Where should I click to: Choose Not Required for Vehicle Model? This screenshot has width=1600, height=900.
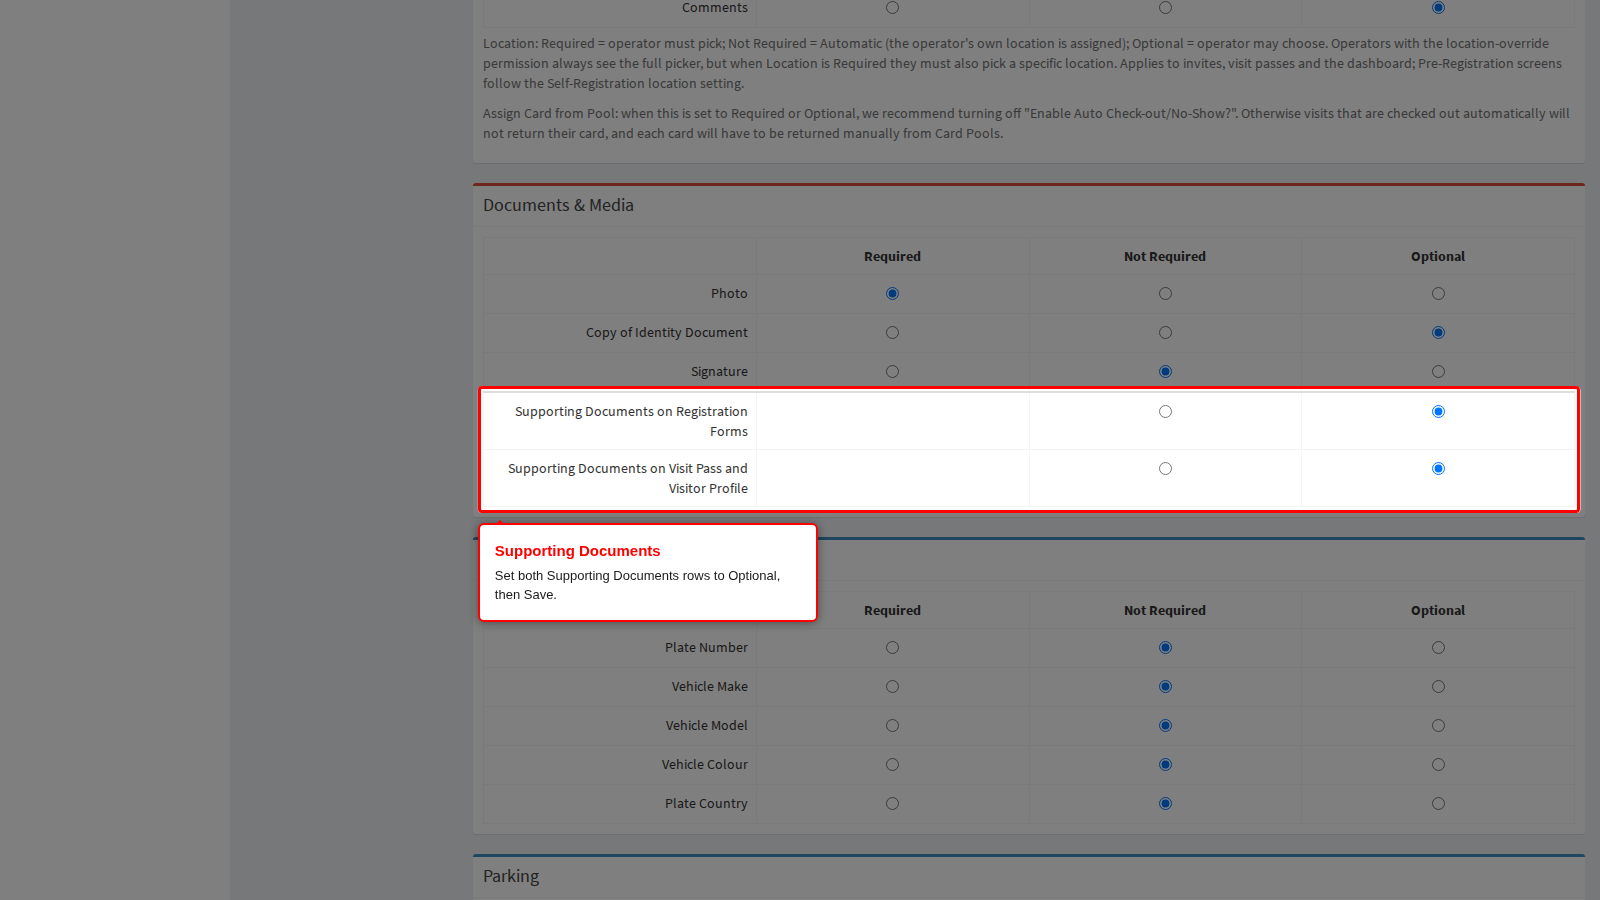(1165, 726)
